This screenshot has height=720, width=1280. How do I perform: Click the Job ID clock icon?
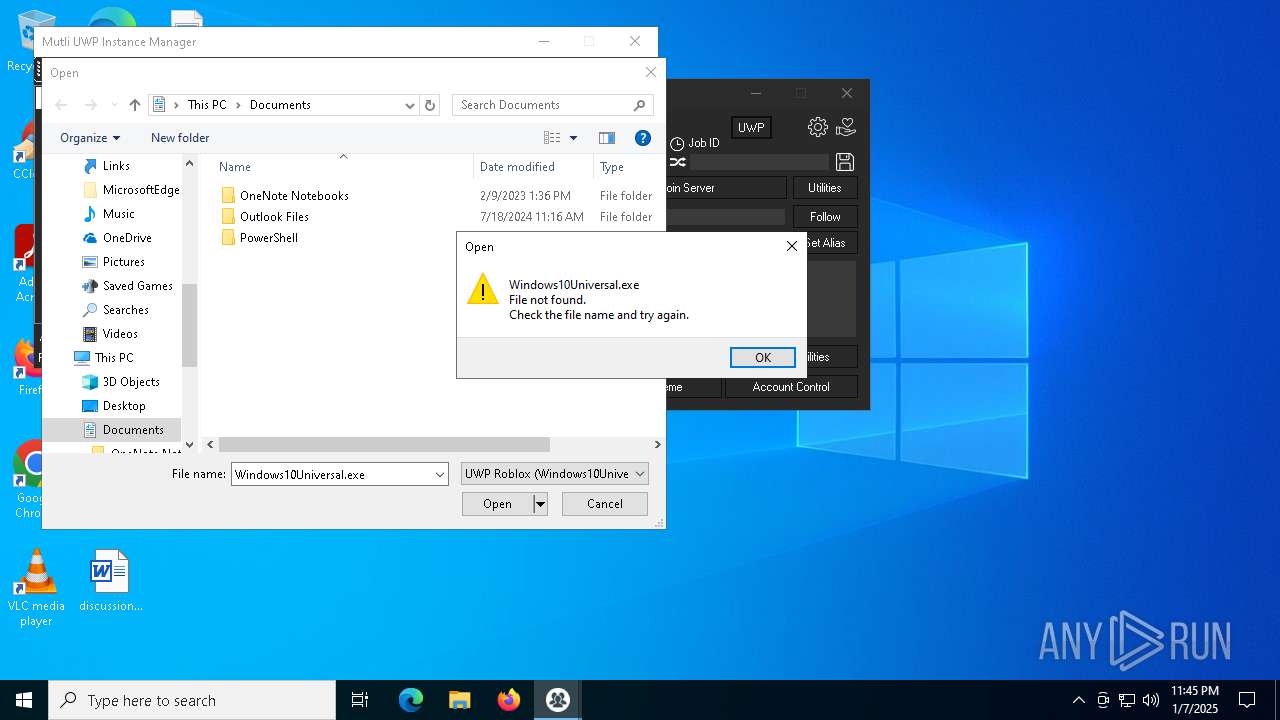tap(677, 144)
